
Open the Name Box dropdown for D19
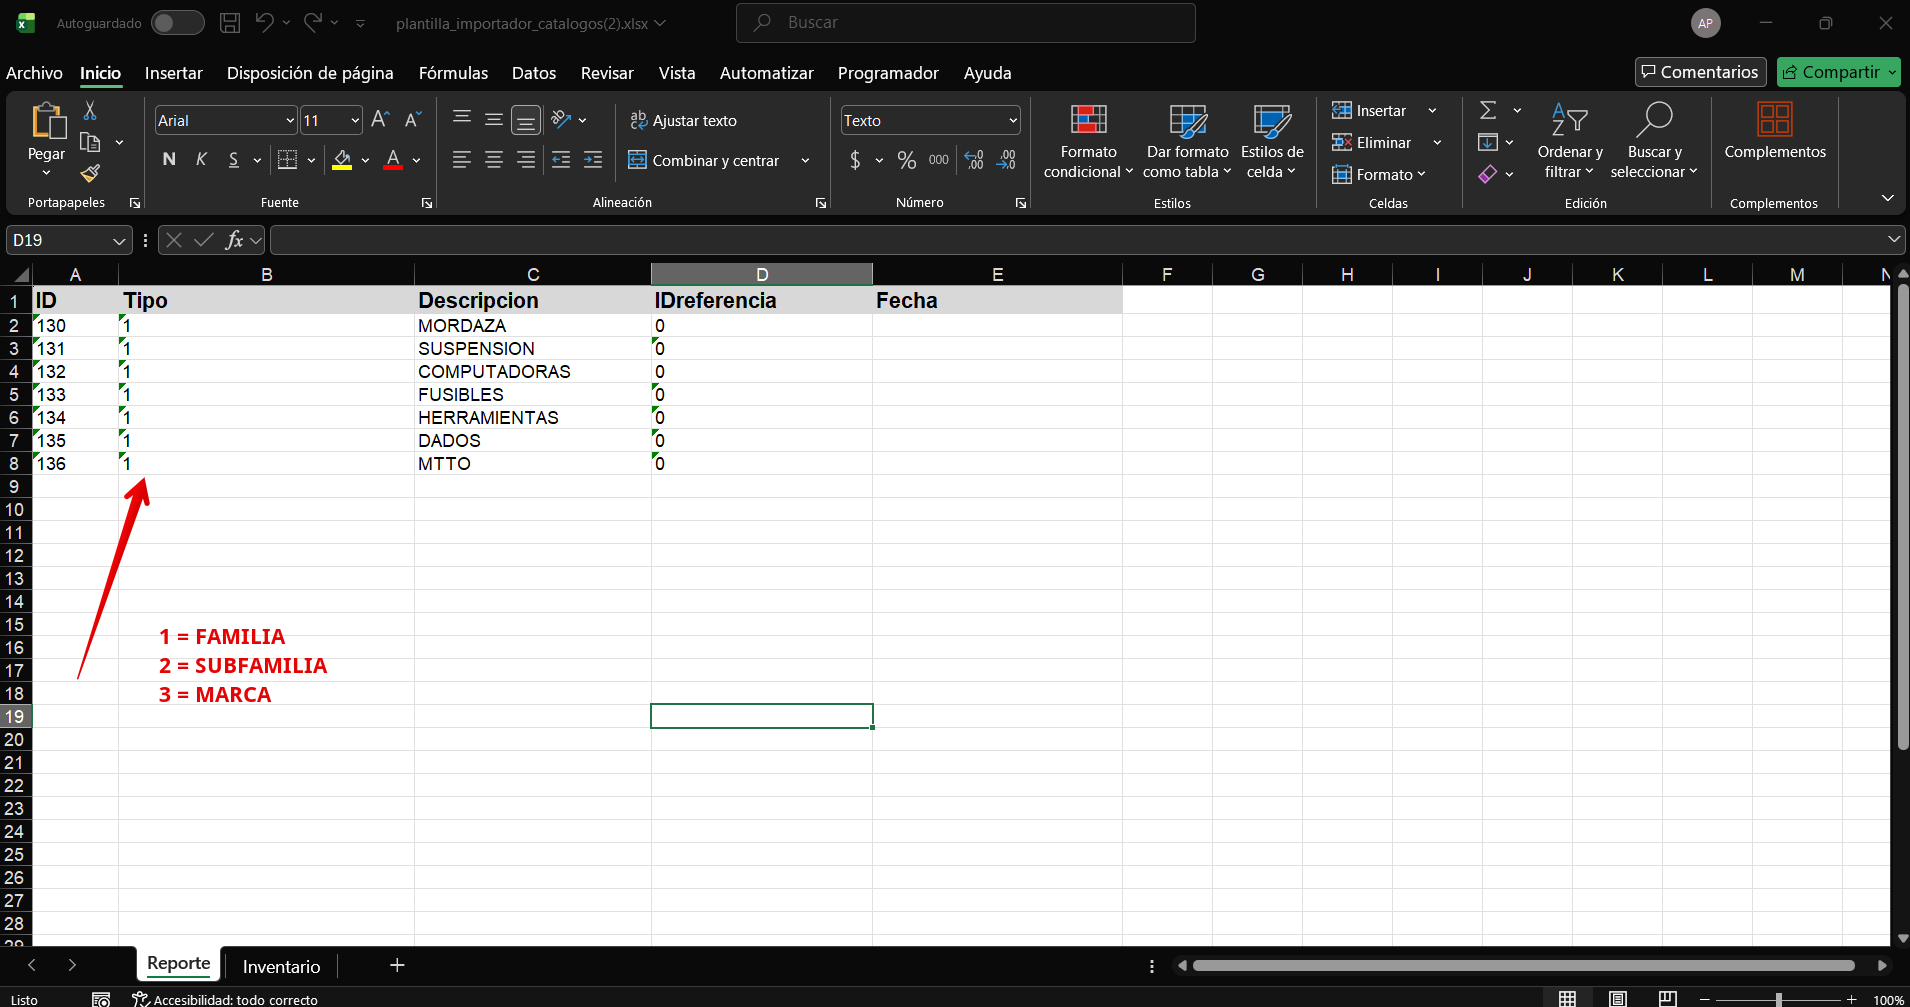pos(119,241)
